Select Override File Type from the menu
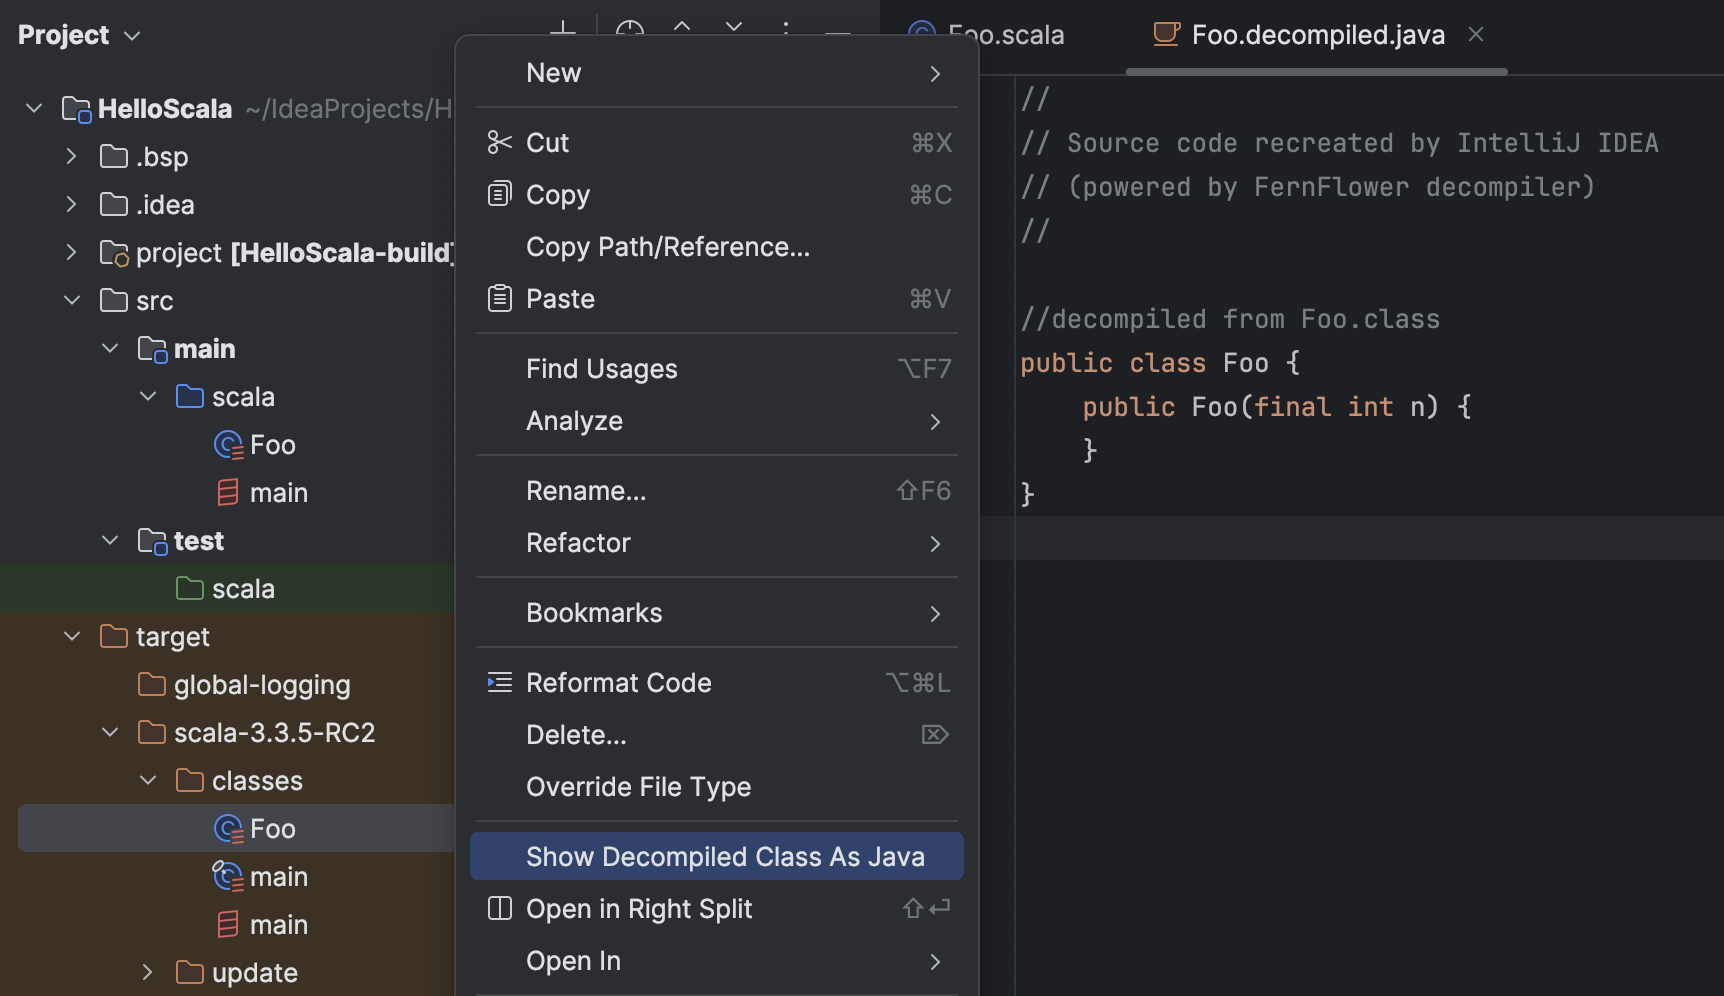The height and width of the screenshot is (996, 1724). click(x=638, y=787)
